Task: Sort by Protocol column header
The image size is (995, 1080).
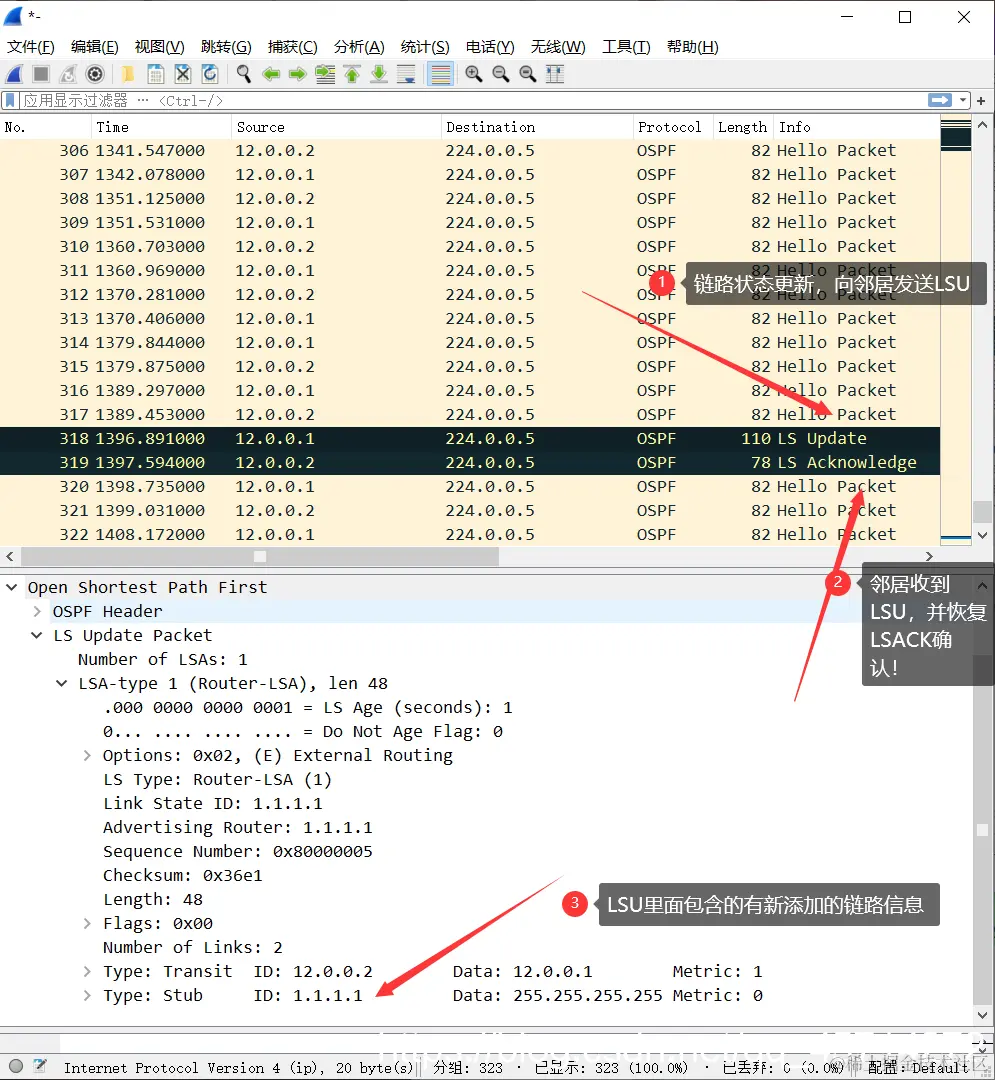Action: pyautogui.click(x=672, y=127)
